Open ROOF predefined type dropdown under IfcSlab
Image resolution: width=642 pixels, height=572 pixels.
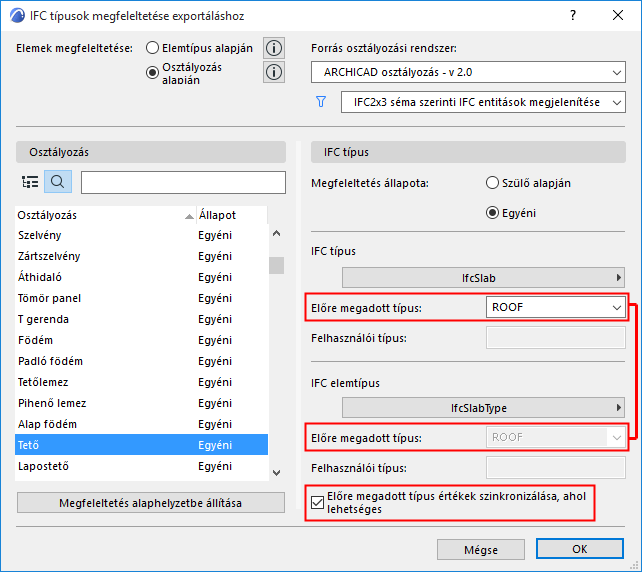click(x=556, y=307)
